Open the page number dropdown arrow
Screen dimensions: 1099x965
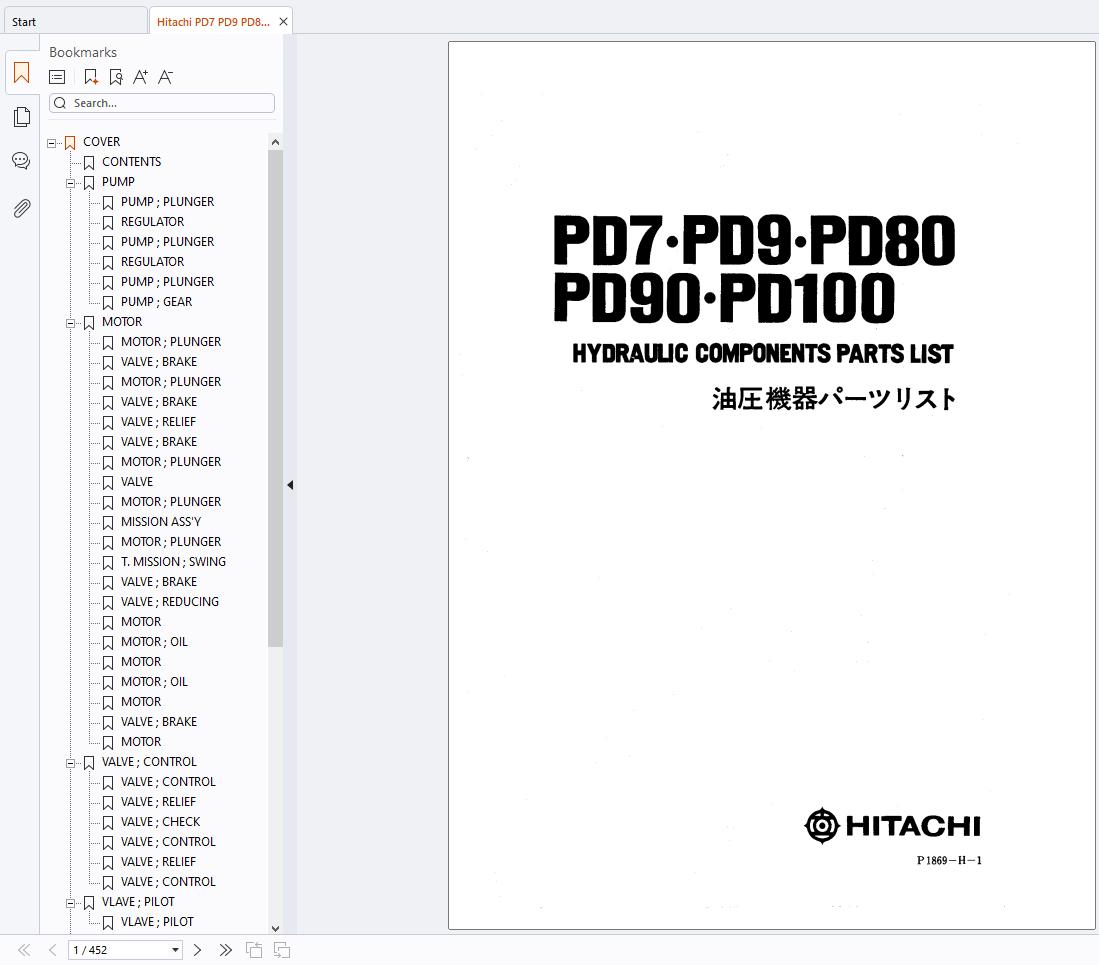click(x=175, y=950)
